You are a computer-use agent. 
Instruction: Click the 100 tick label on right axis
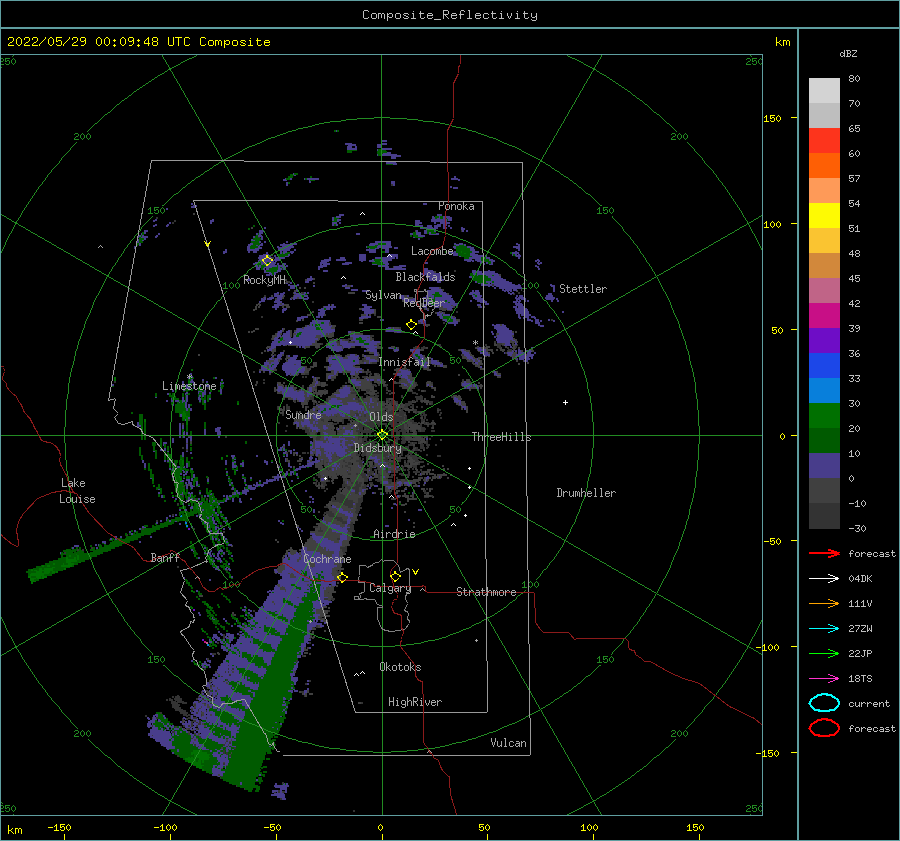[x=772, y=224]
